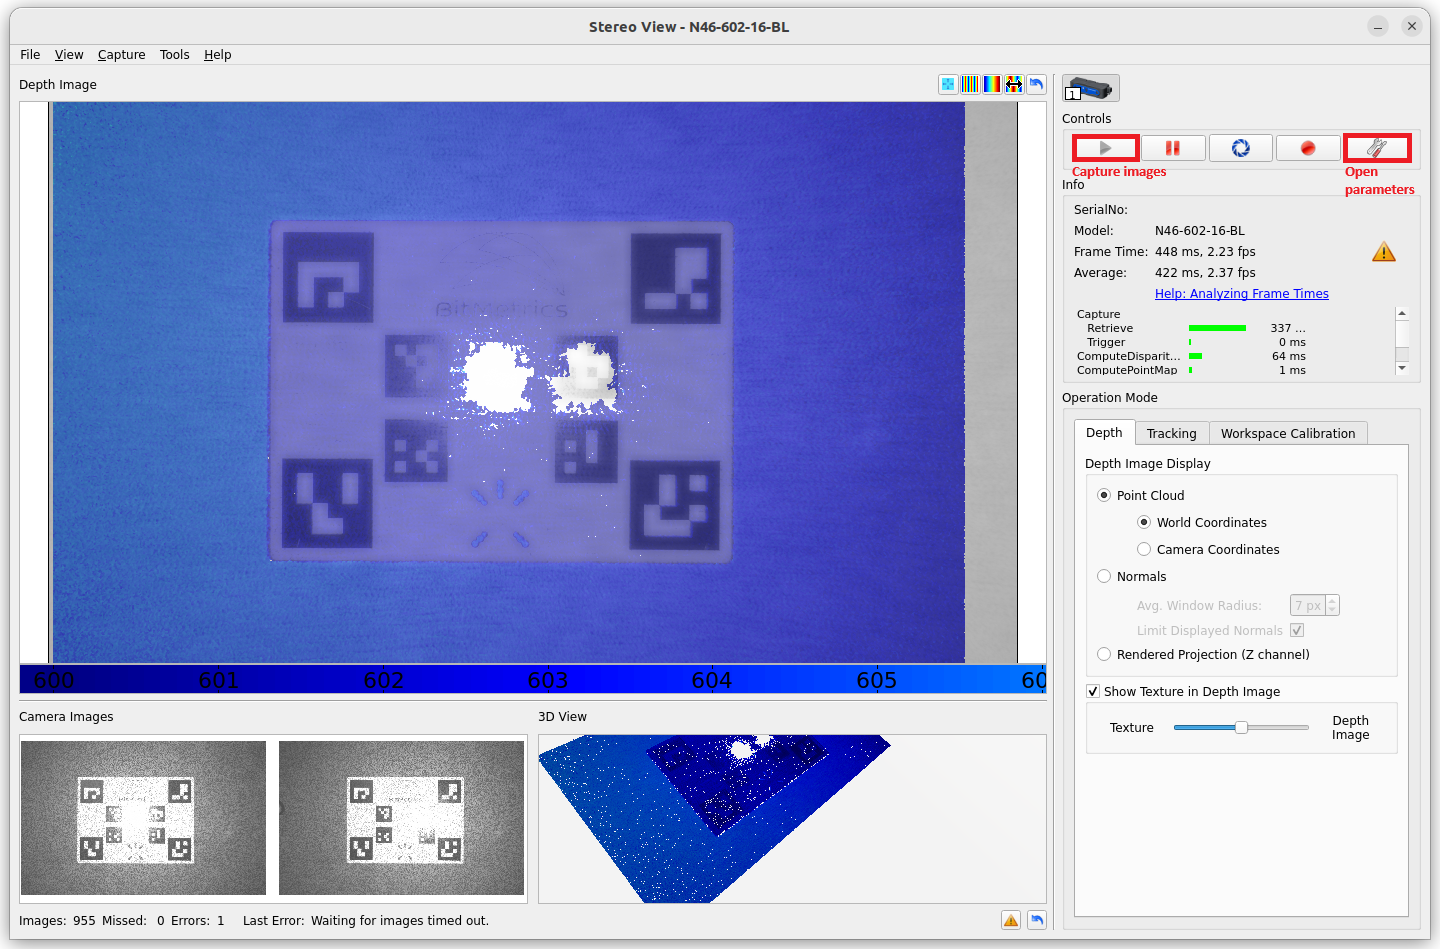Image resolution: width=1440 pixels, height=949 pixels.
Task: Click the warning icon in status bar
Action: click(x=1011, y=920)
